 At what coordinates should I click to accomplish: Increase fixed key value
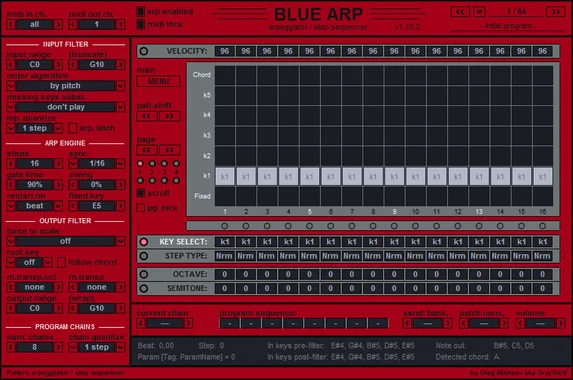[120, 206]
